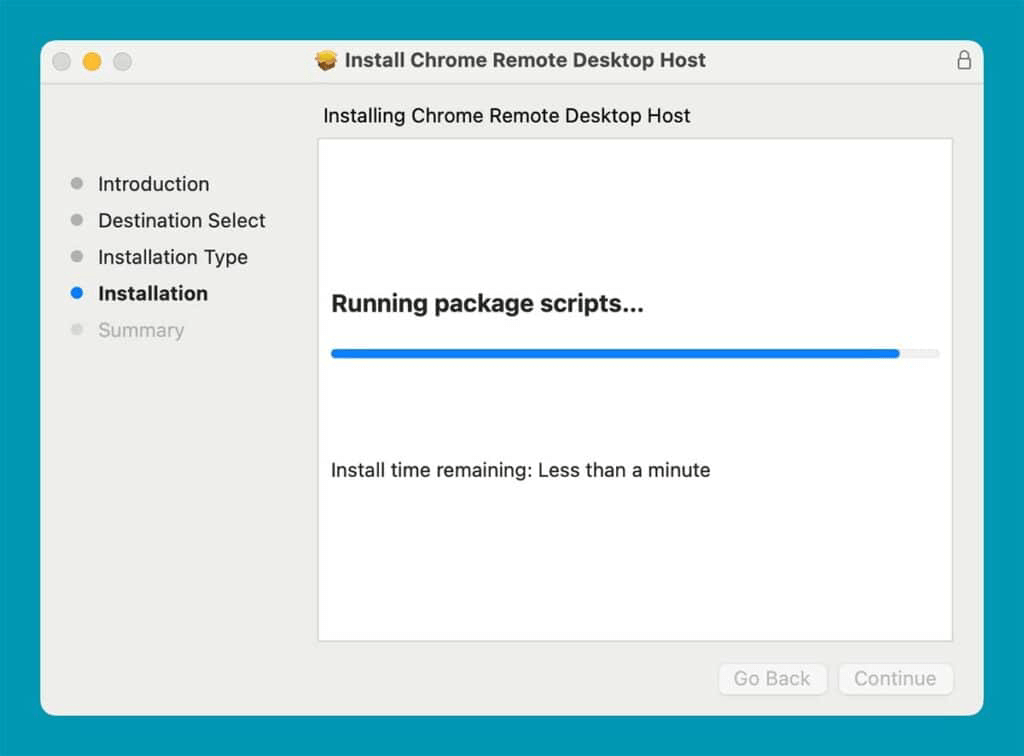Viewport: 1024px width, 756px height.
Task: Click the padlock icon in title bar
Action: [x=964, y=60]
